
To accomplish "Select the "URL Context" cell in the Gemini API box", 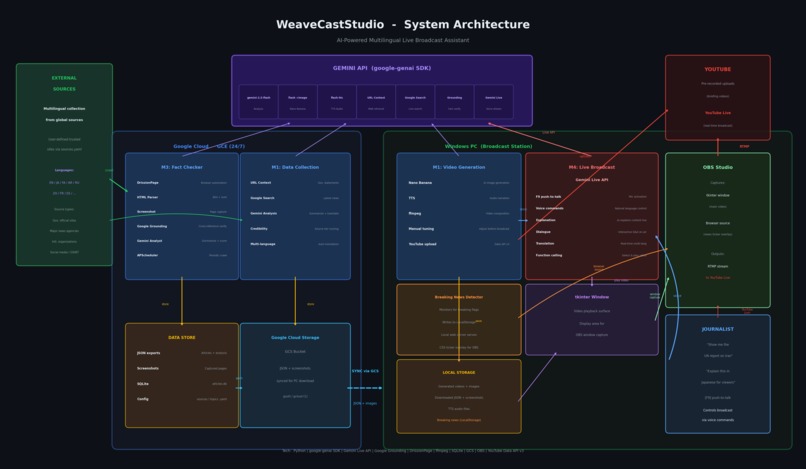I will click(376, 102).
